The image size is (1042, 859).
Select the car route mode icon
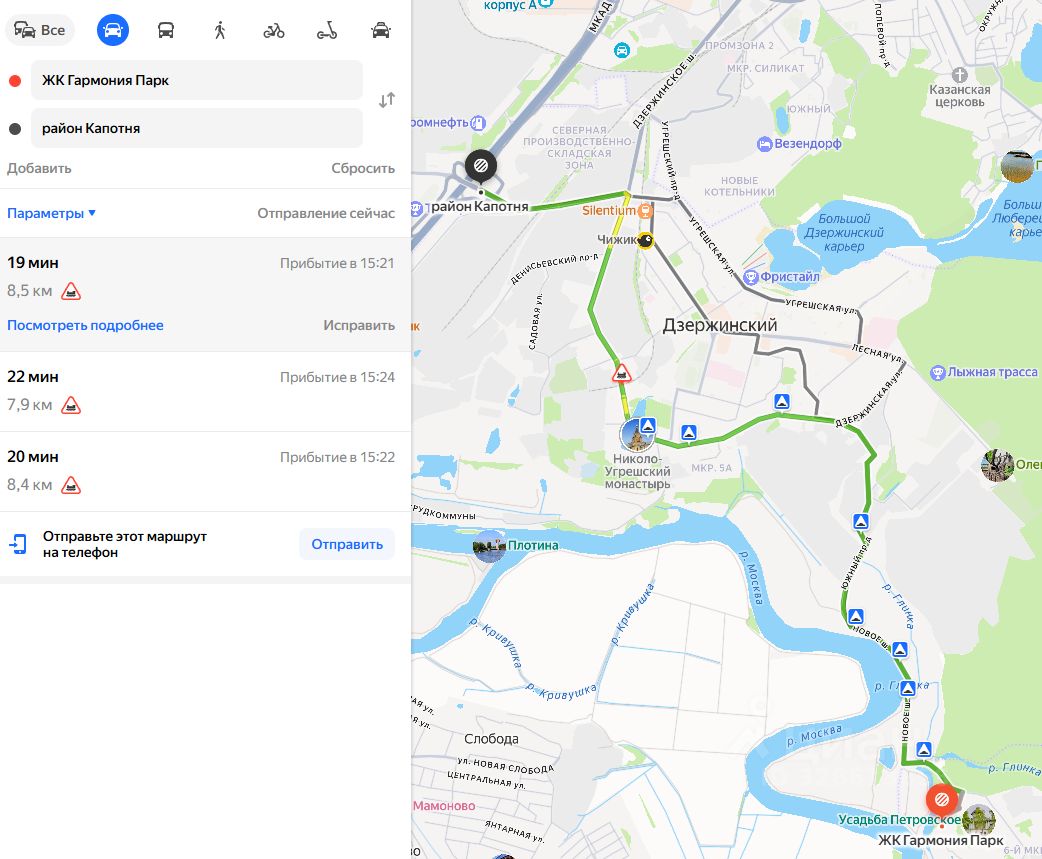[x=112, y=30]
